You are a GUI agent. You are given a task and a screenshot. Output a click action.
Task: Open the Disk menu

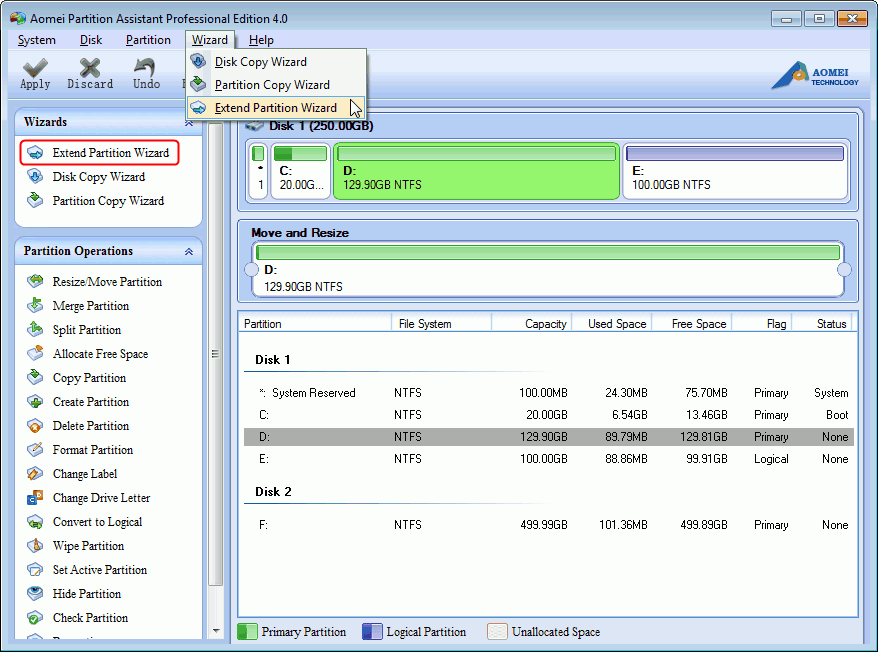(91, 40)
